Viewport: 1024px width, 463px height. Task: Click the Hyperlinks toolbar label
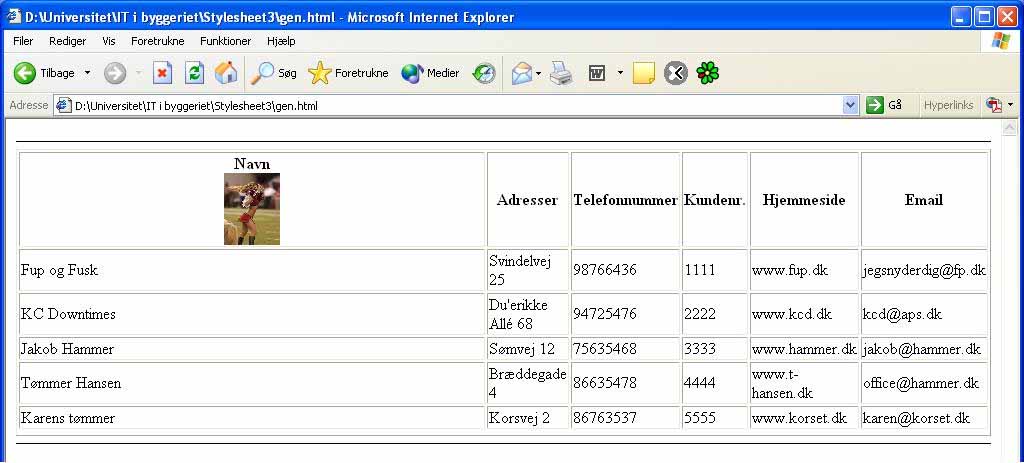pos(948,105)
